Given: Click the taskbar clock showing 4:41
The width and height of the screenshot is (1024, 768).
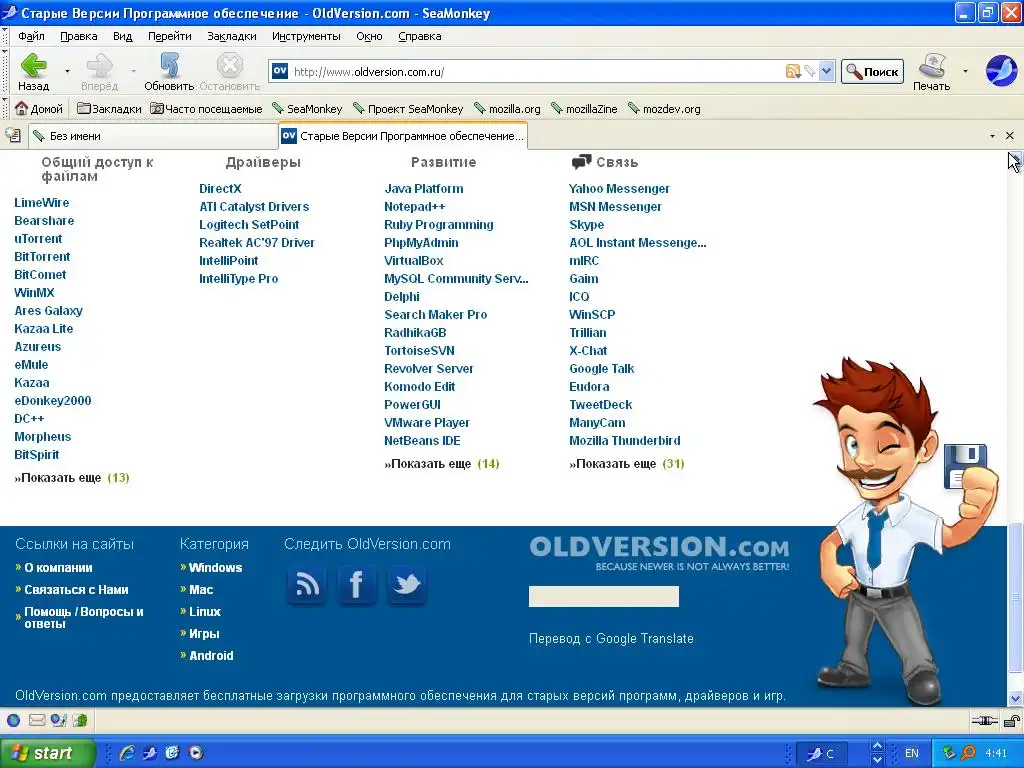Looking at the screenshot, I should [996, 753].
